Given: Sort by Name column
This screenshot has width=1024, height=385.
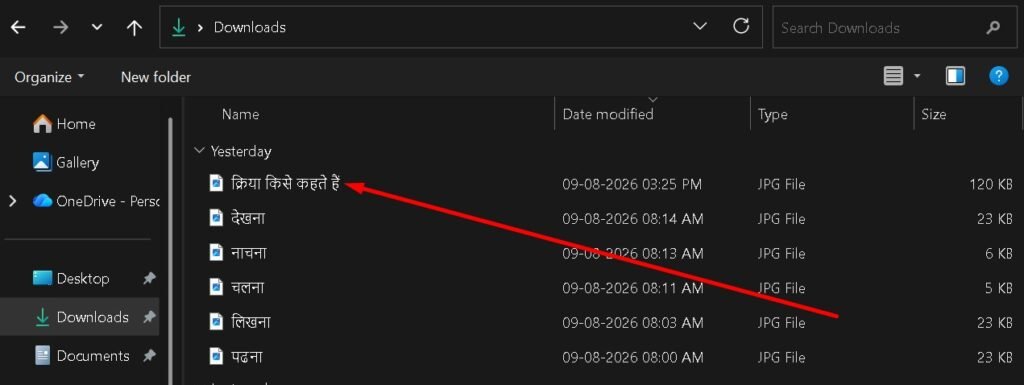Looking at the screenshot, I should click(x=240, y=114).
